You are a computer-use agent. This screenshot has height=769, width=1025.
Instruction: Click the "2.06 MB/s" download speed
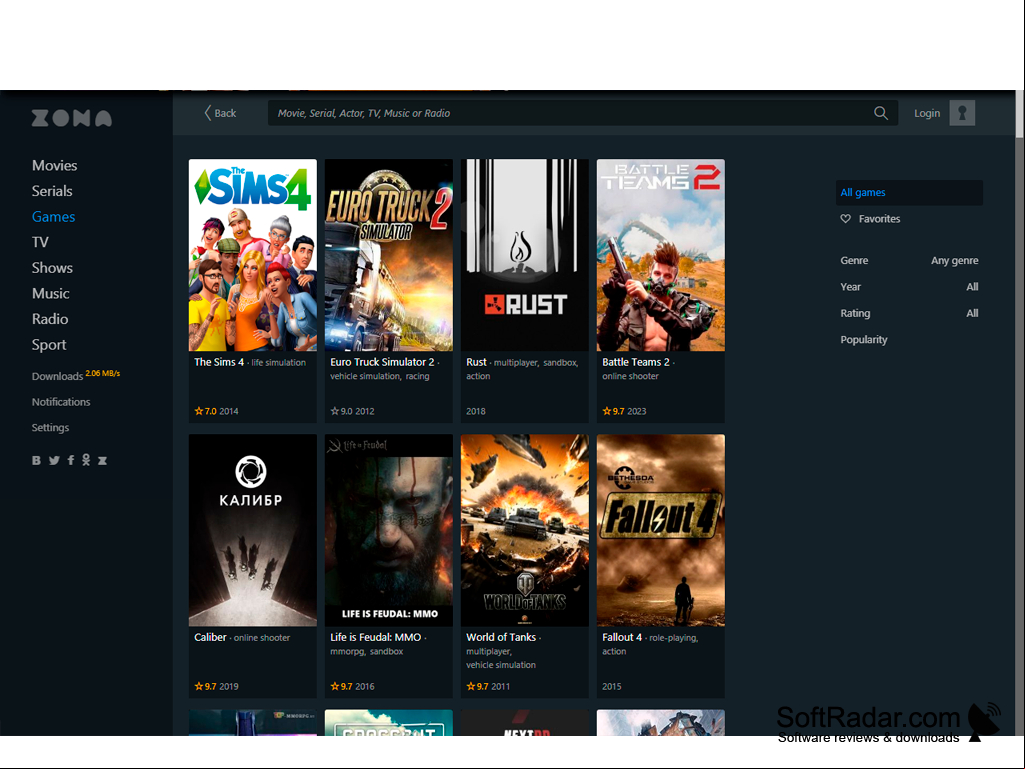(x=103, y=373)
